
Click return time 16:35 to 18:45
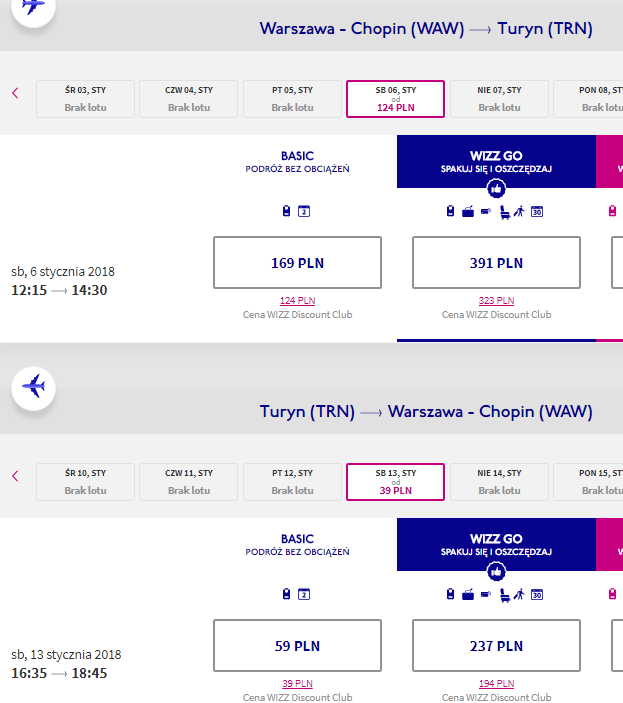pyautogui.click(x=59, y=673)
